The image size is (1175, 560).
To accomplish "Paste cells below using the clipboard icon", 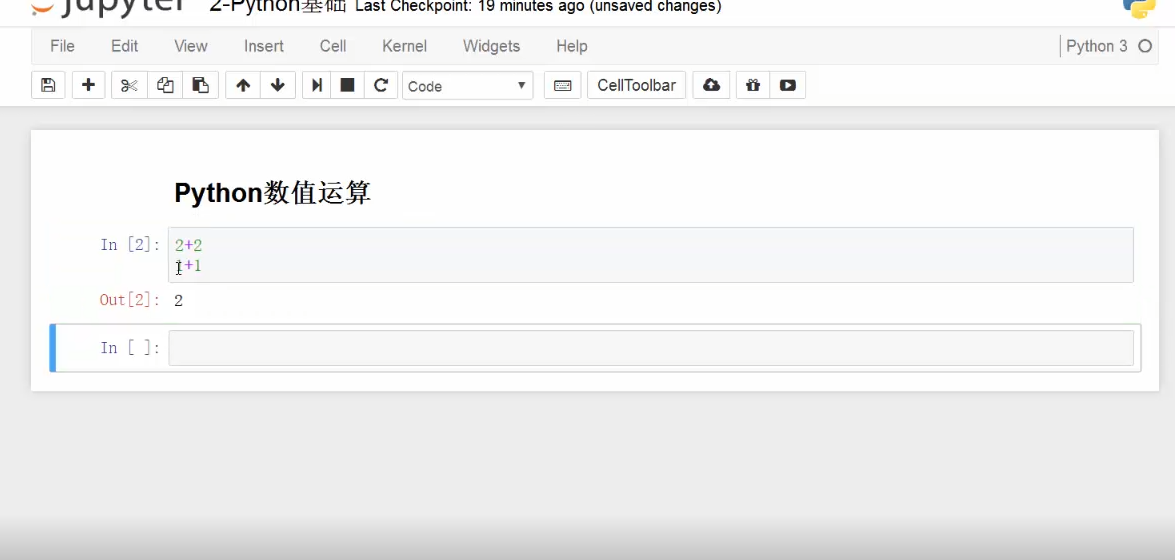I will point(201,86).
